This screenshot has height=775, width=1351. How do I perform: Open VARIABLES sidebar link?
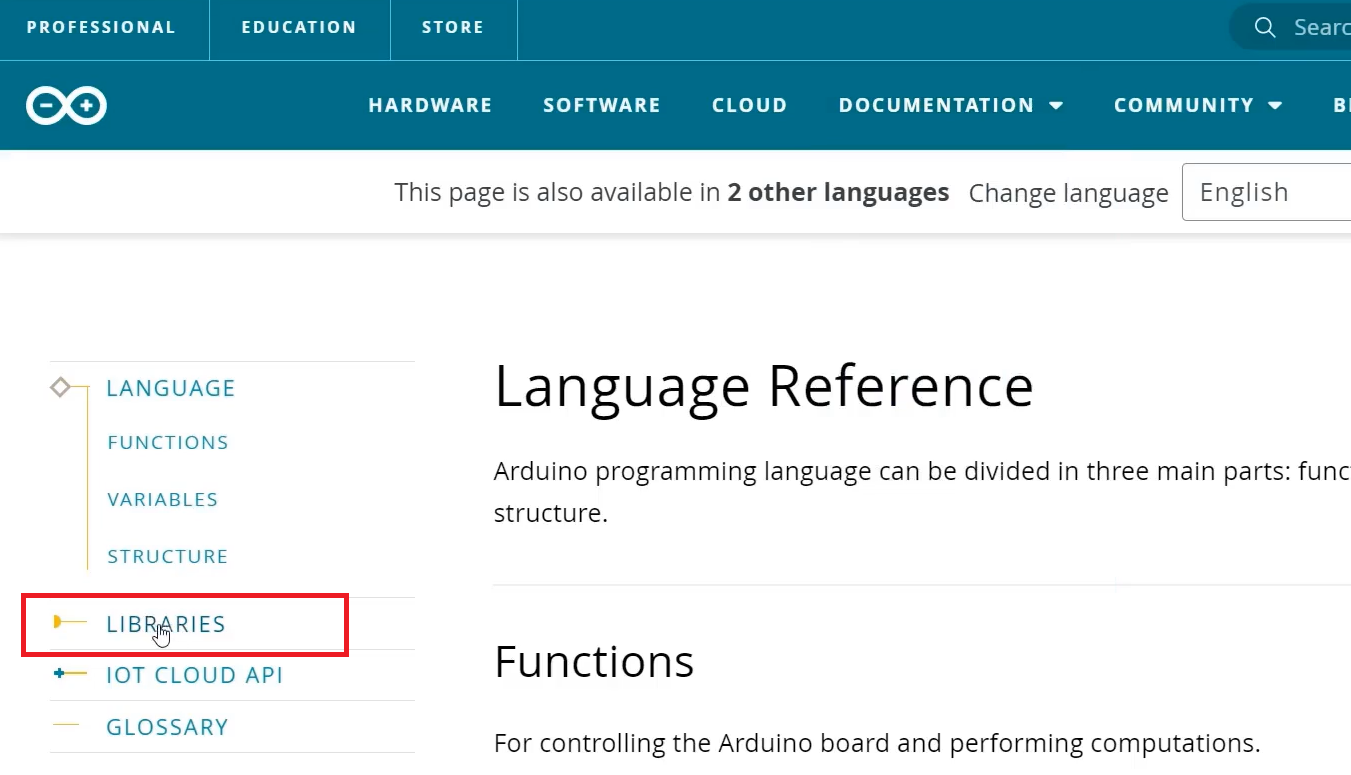pyautogui.click(x=163, y=499)
